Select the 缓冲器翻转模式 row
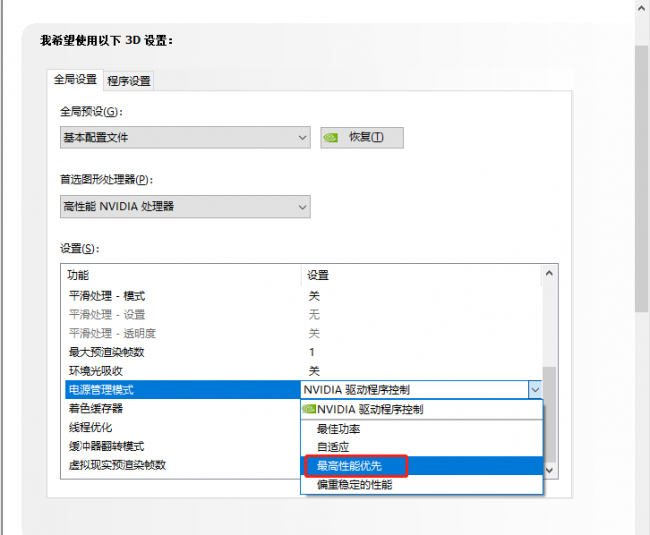 182,446
